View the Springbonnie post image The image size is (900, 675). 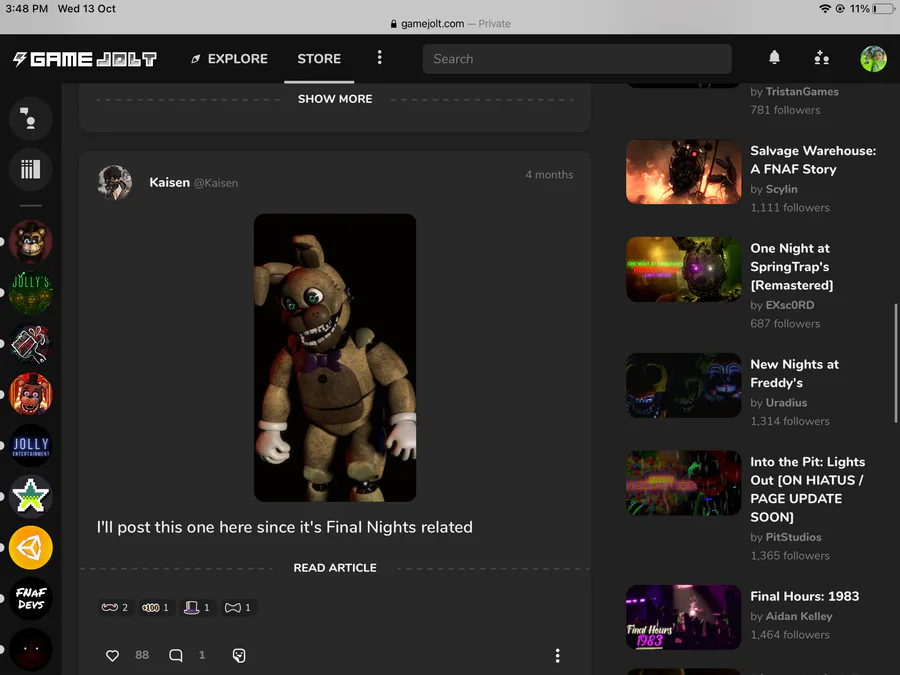pos(335,358)
